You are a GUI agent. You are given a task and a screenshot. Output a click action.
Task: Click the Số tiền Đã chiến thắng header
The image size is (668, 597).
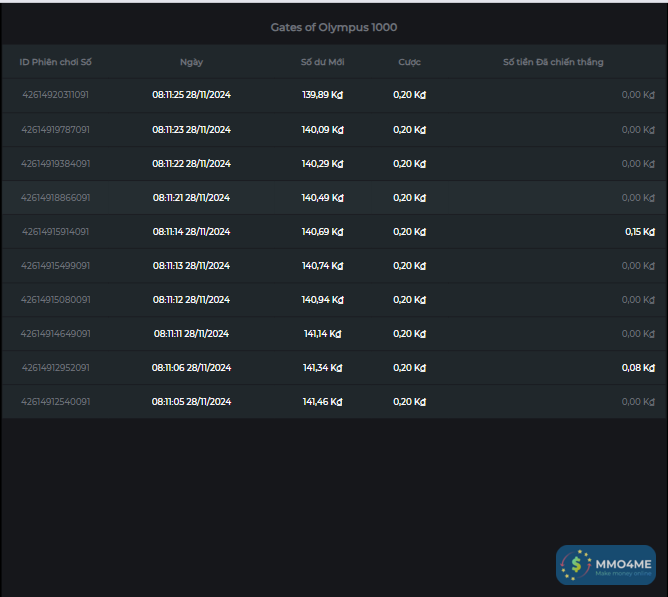553,62
